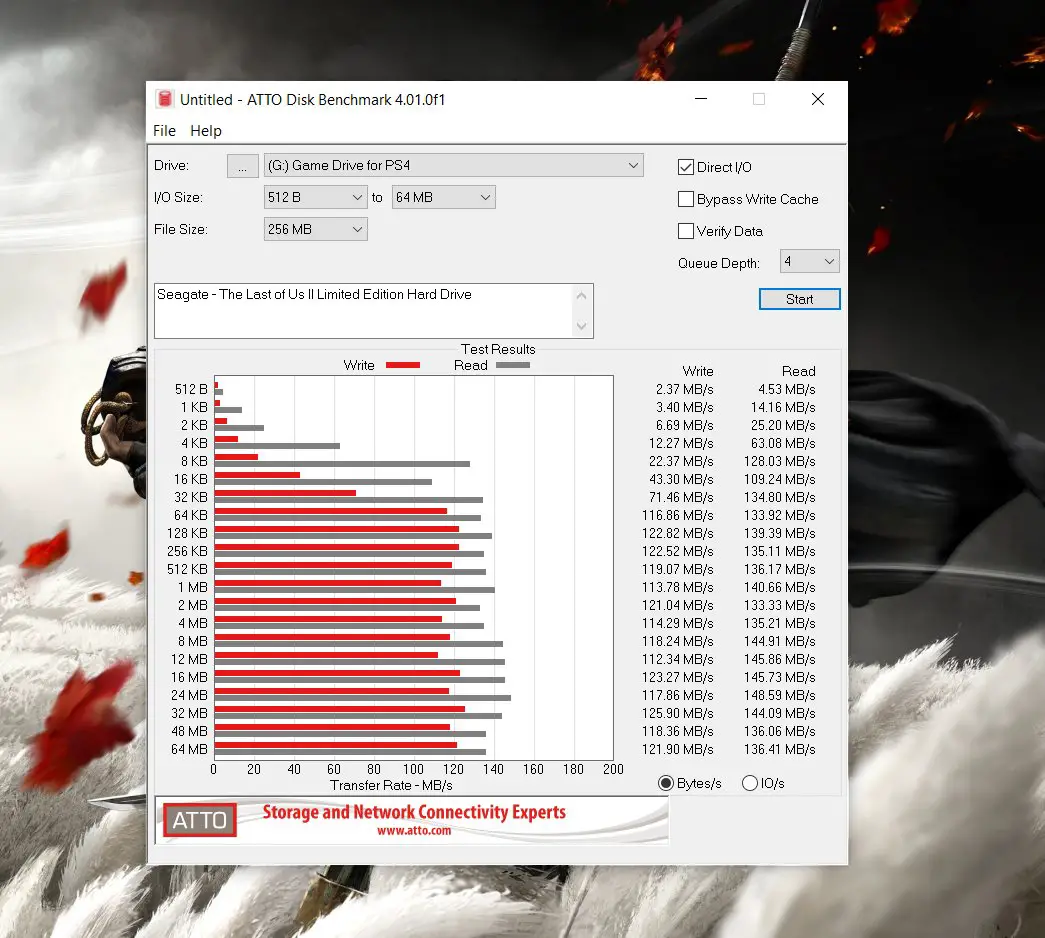The height and width of the screenshot is (938, 1045).
Task: Click the Write column header in results
Action: pyautogui.click(x=698, y=371)
